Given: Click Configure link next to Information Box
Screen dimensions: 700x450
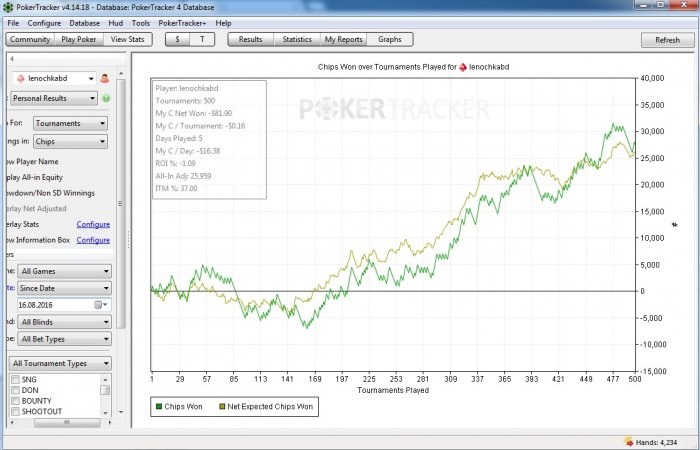Looking at the screenshot, I should tap(93, 240).
